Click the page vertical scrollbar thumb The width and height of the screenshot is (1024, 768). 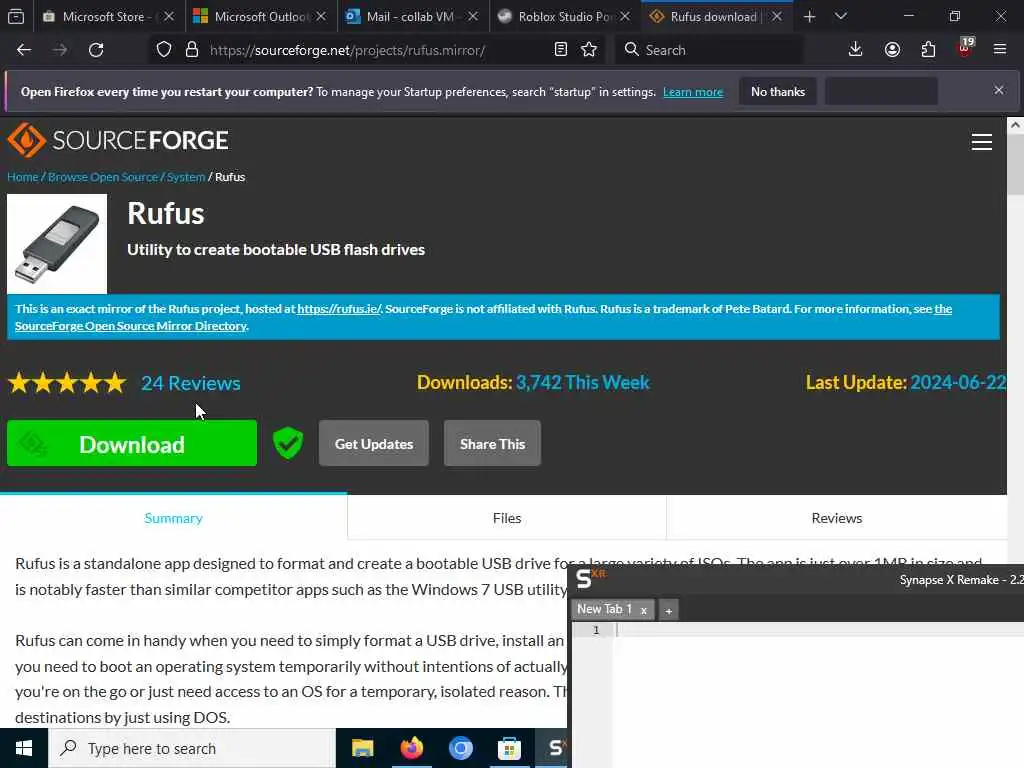(1016, 165)
